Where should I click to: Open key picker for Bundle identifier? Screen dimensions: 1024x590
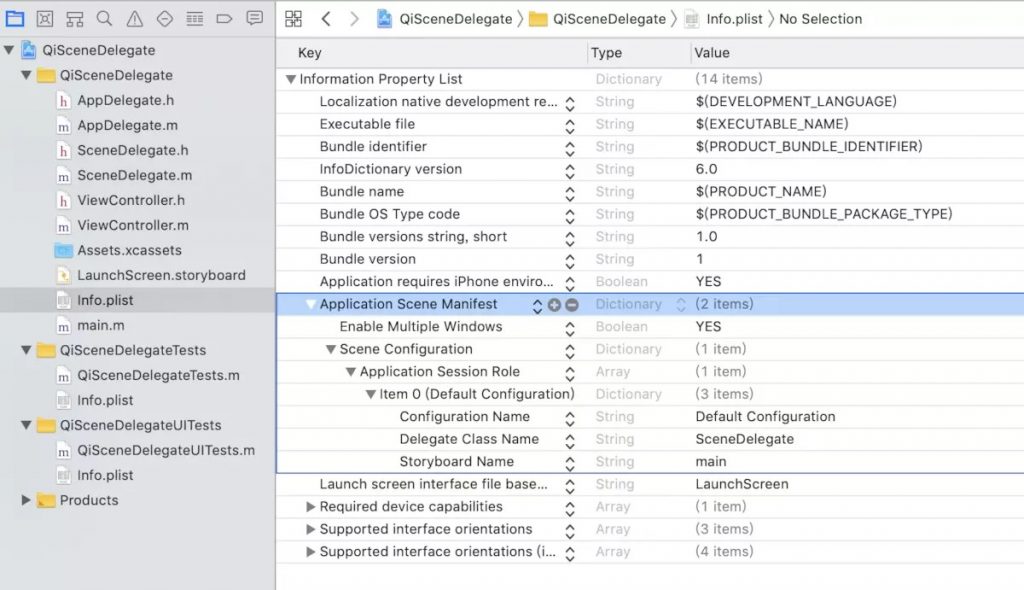point(570,148)
